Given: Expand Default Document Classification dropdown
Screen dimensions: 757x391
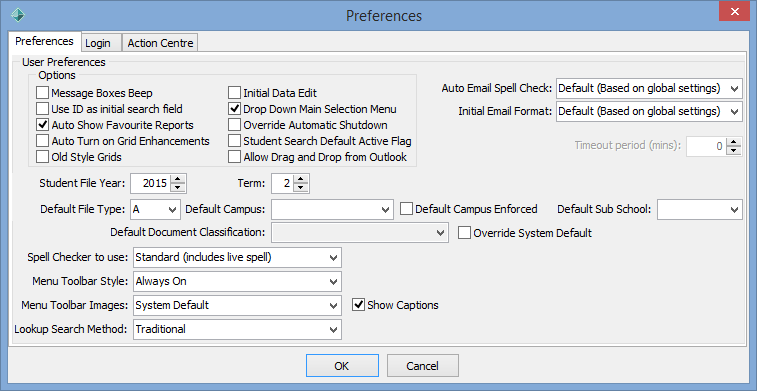Looking at the screenshot, I should [x=360, y=233].
